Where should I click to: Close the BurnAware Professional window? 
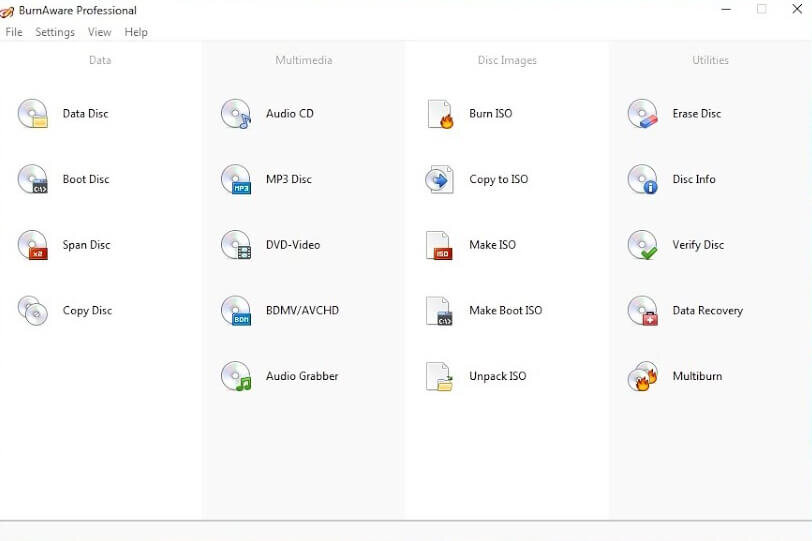pos(797,9)
